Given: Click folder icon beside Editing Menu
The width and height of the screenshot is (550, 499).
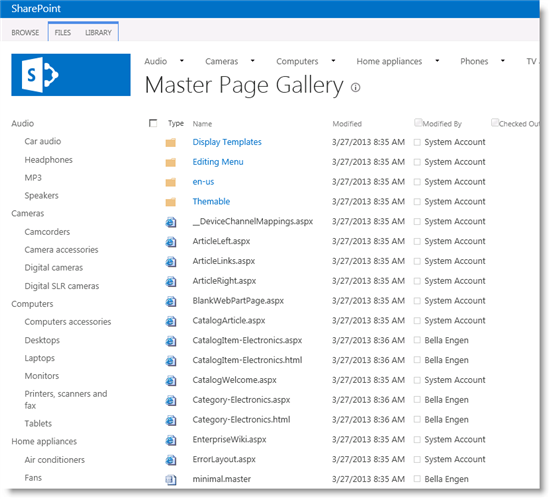Looking at the screenshot, I should [x=171, y=162].
